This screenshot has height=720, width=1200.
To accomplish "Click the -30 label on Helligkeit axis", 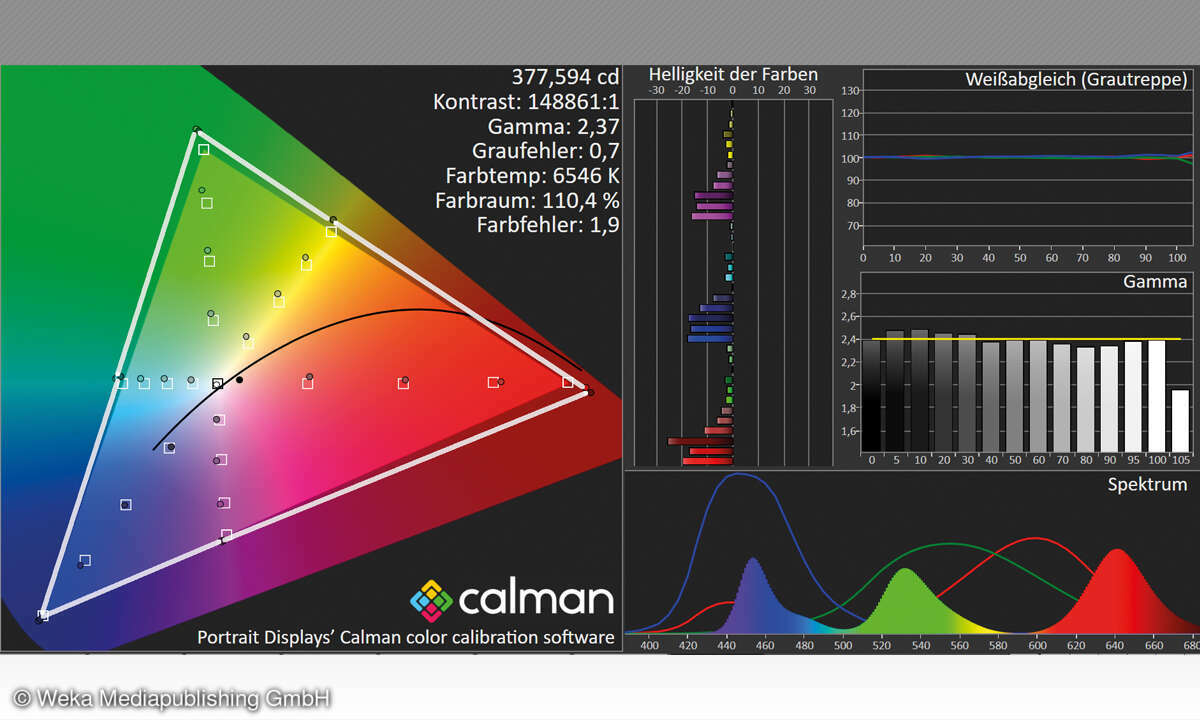I will [x=657, y=90].
